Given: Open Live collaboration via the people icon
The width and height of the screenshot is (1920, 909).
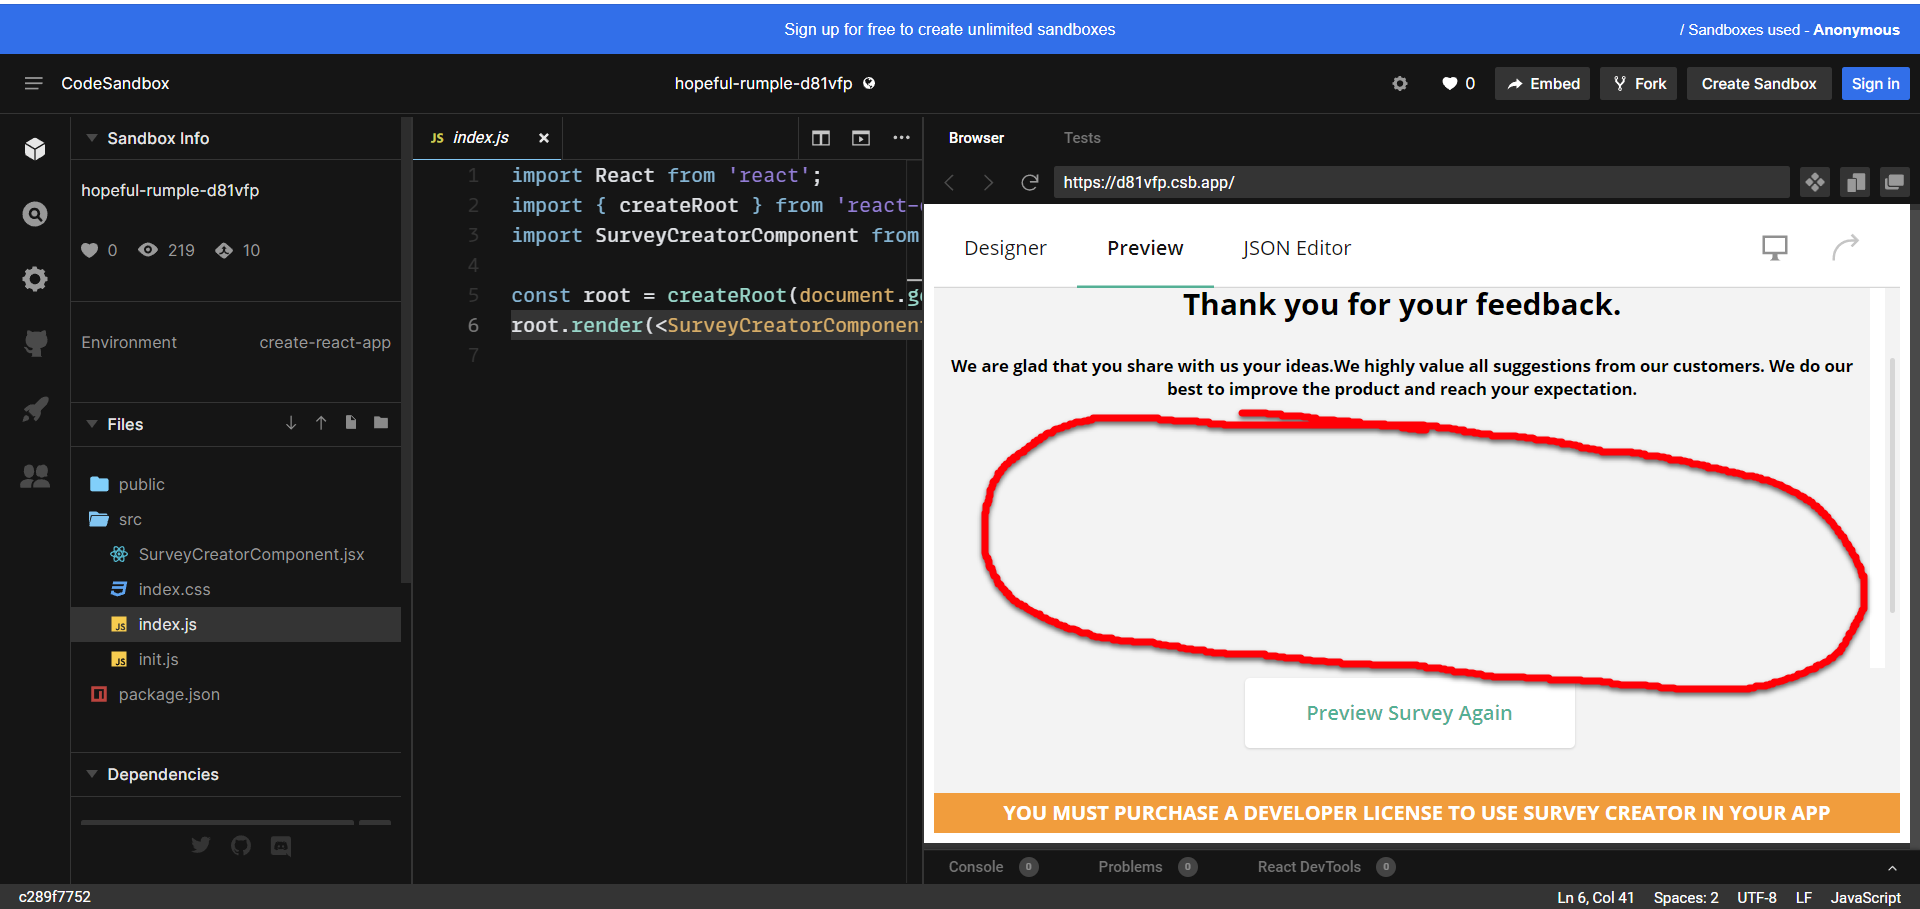Looking at the screenshot, I should tap(35, 476).
